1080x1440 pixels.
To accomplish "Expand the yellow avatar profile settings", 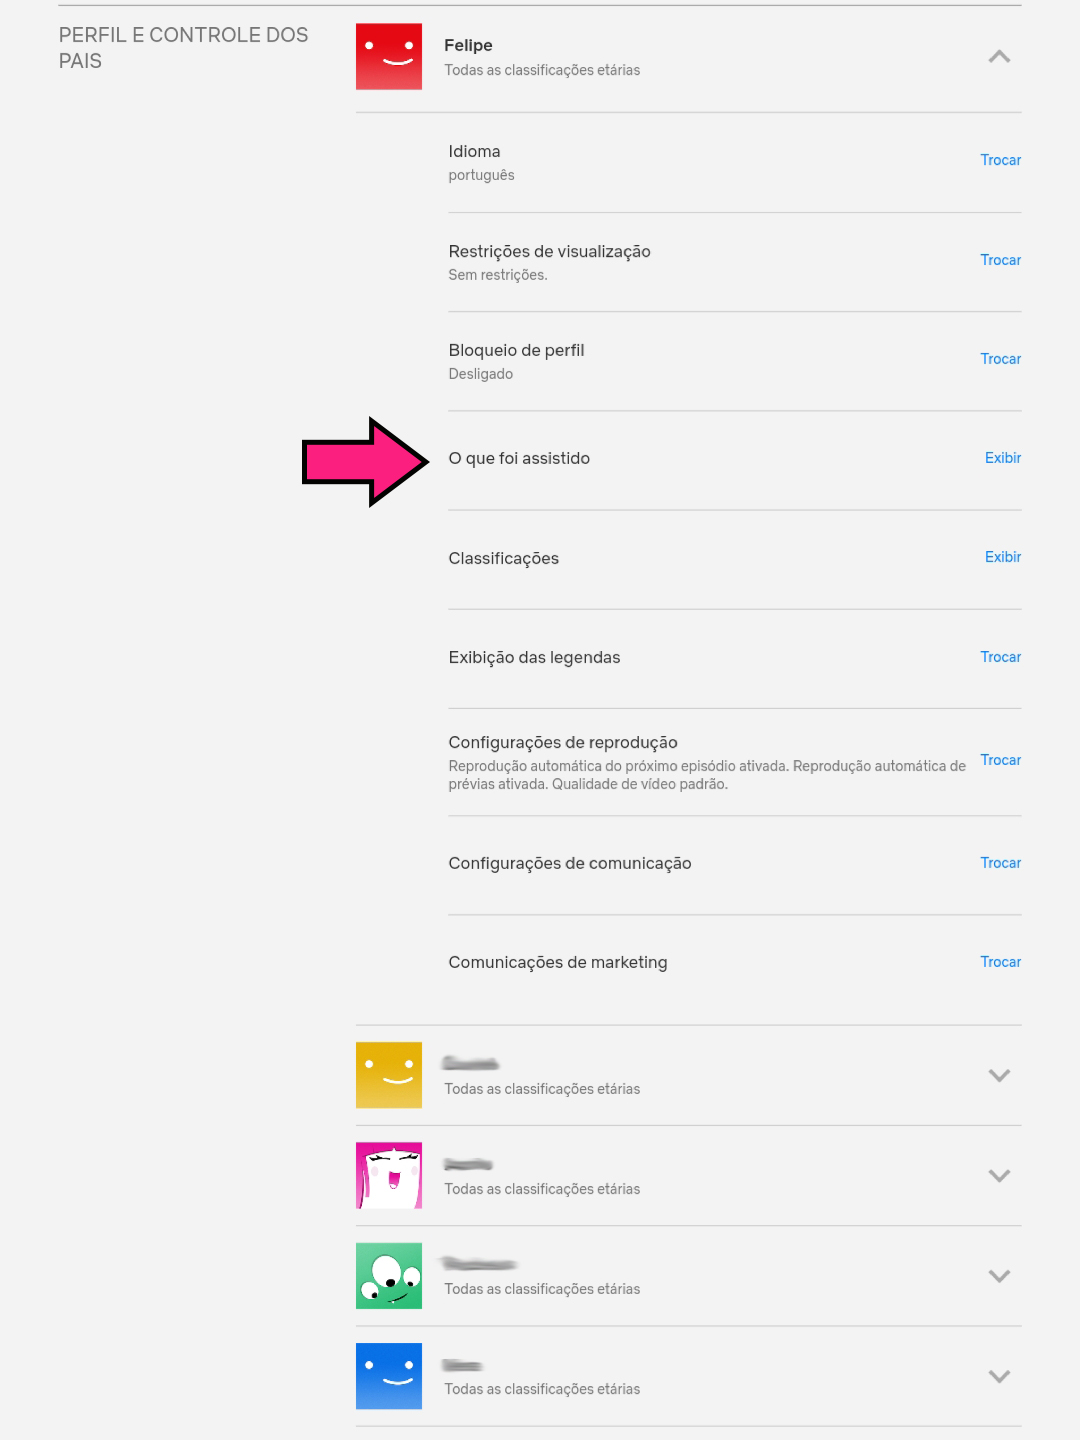I will (x=998, y=1075).
